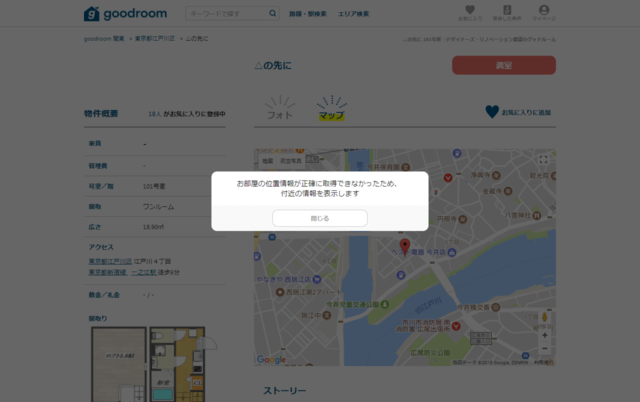Open 一之江駅 station link
640x402 pixels.
144,272
